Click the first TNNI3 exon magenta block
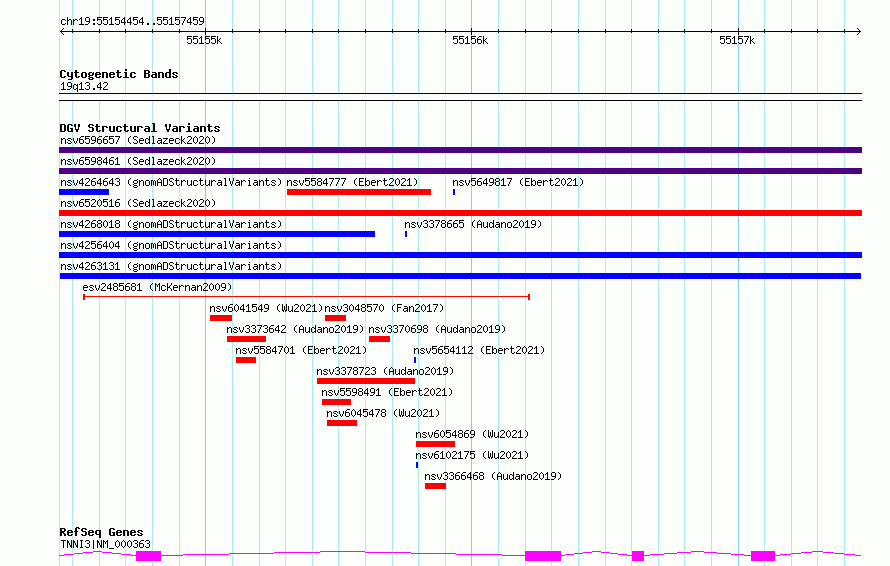The height and width of the screenshot is (566, 890). (148, 556)
